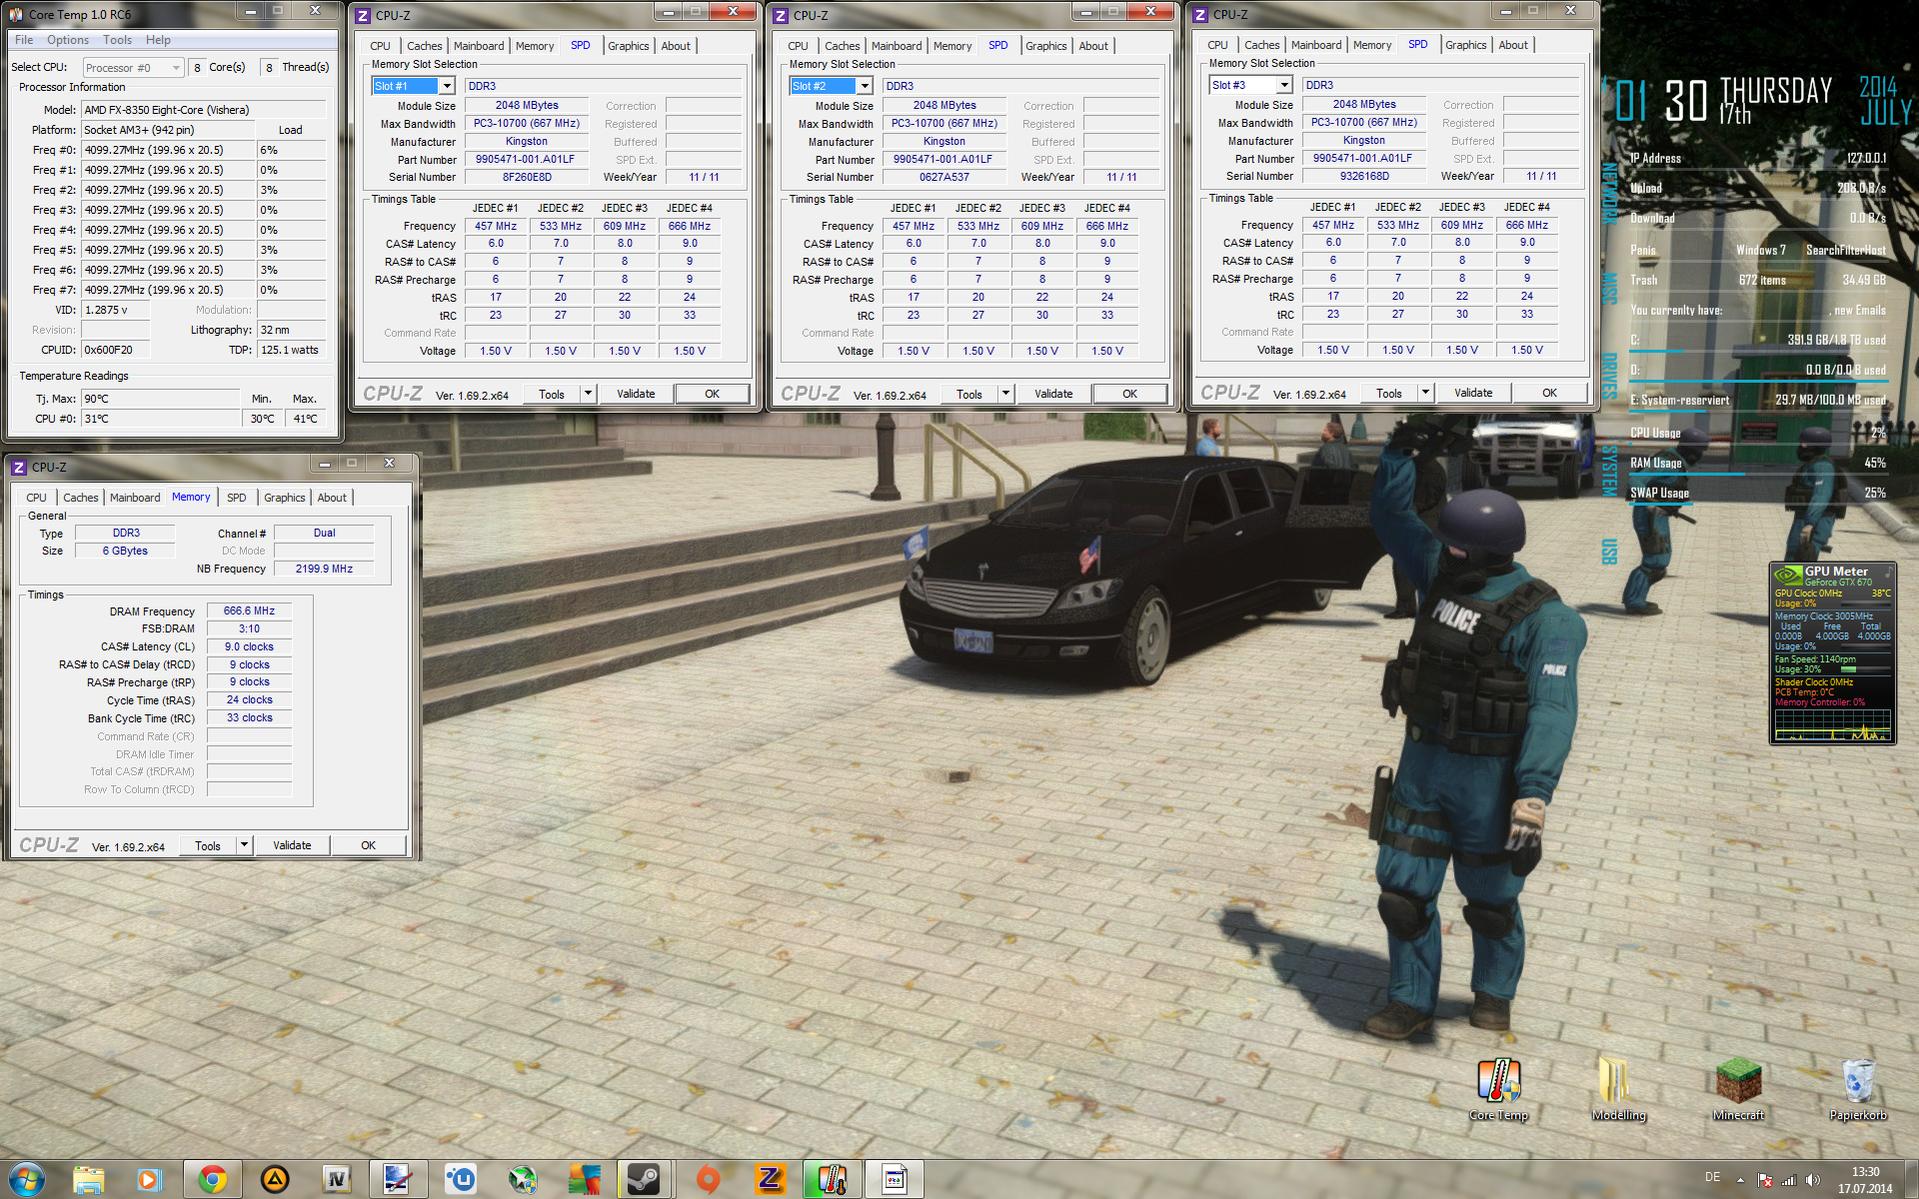Image resolution: width=1919 pixels, height=1199 pixels.
Task: Click the VID value 1.2875 v
Action: [116, 310]
